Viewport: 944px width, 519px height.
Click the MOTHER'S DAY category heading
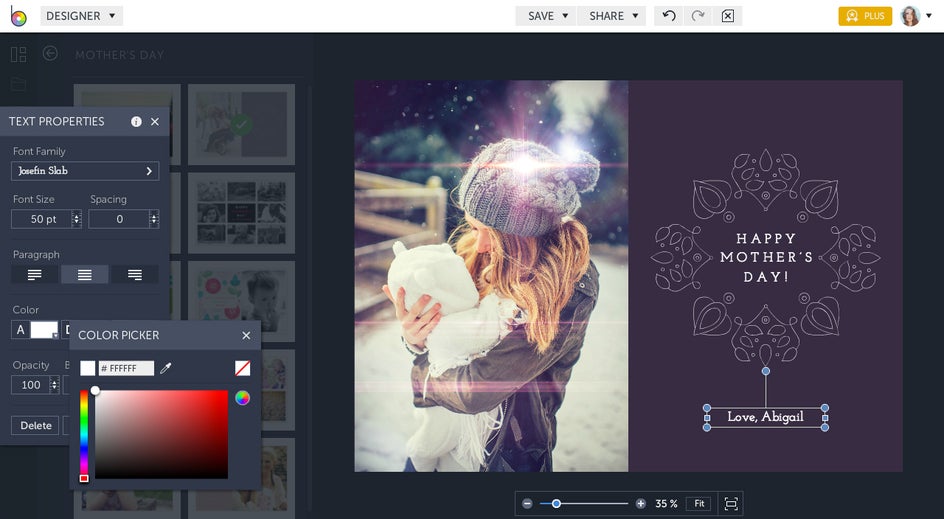coord(119,55)
